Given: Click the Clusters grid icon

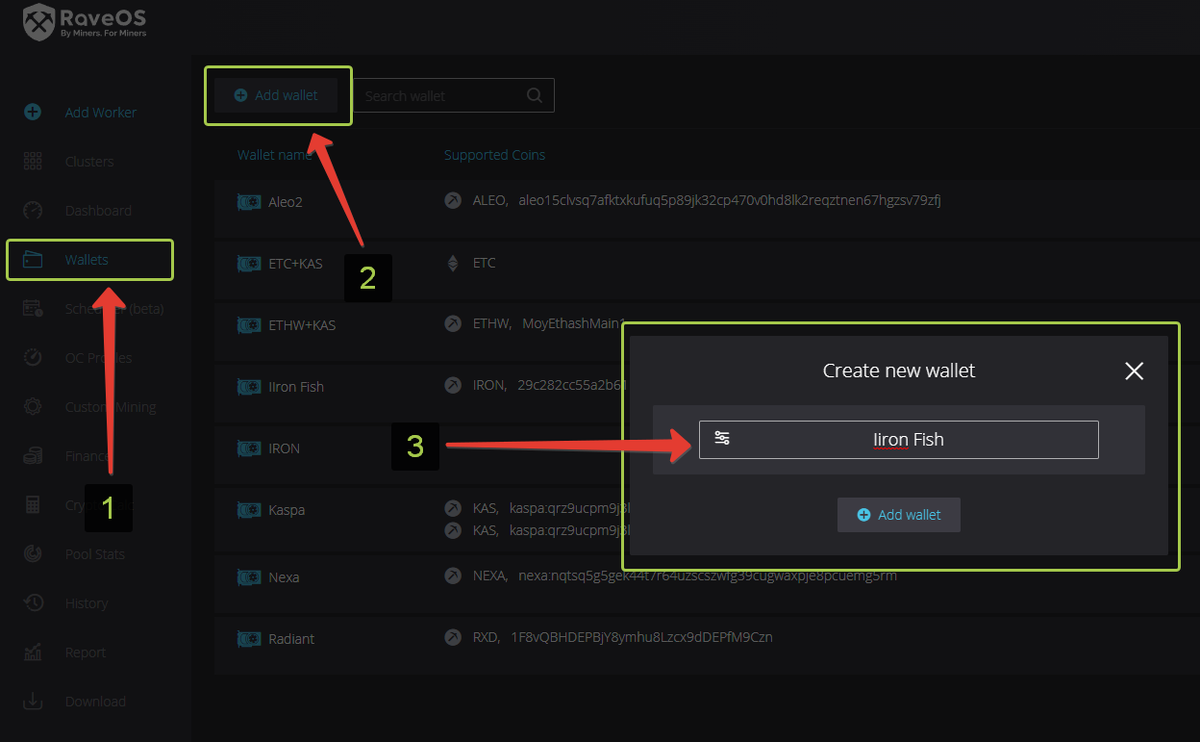Looking at the screenshot, I should (33, 161).
